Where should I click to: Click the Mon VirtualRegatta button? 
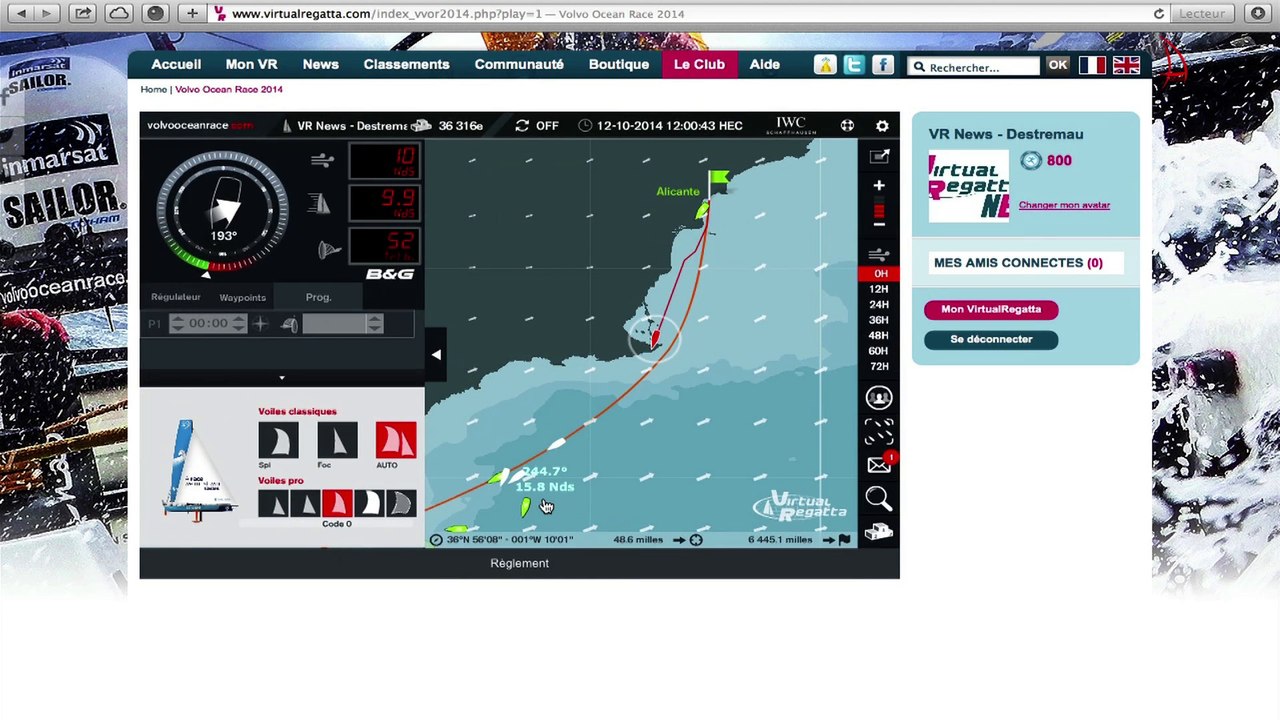pyautogui.click(x=991, y=309)
